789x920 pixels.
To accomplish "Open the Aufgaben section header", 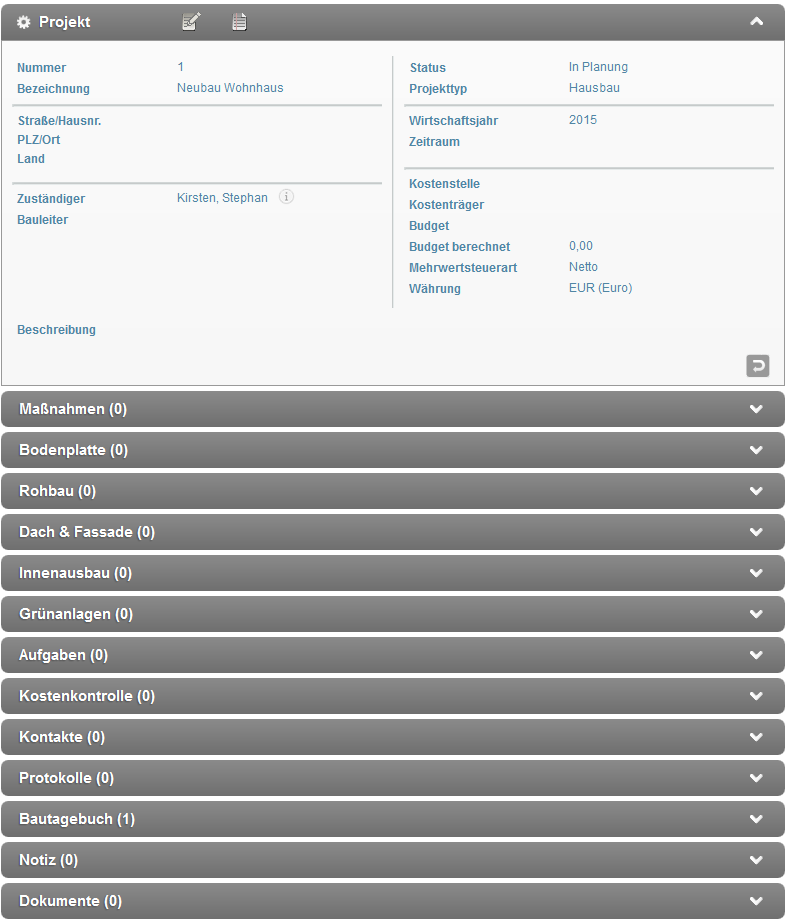I will (63, 655).
